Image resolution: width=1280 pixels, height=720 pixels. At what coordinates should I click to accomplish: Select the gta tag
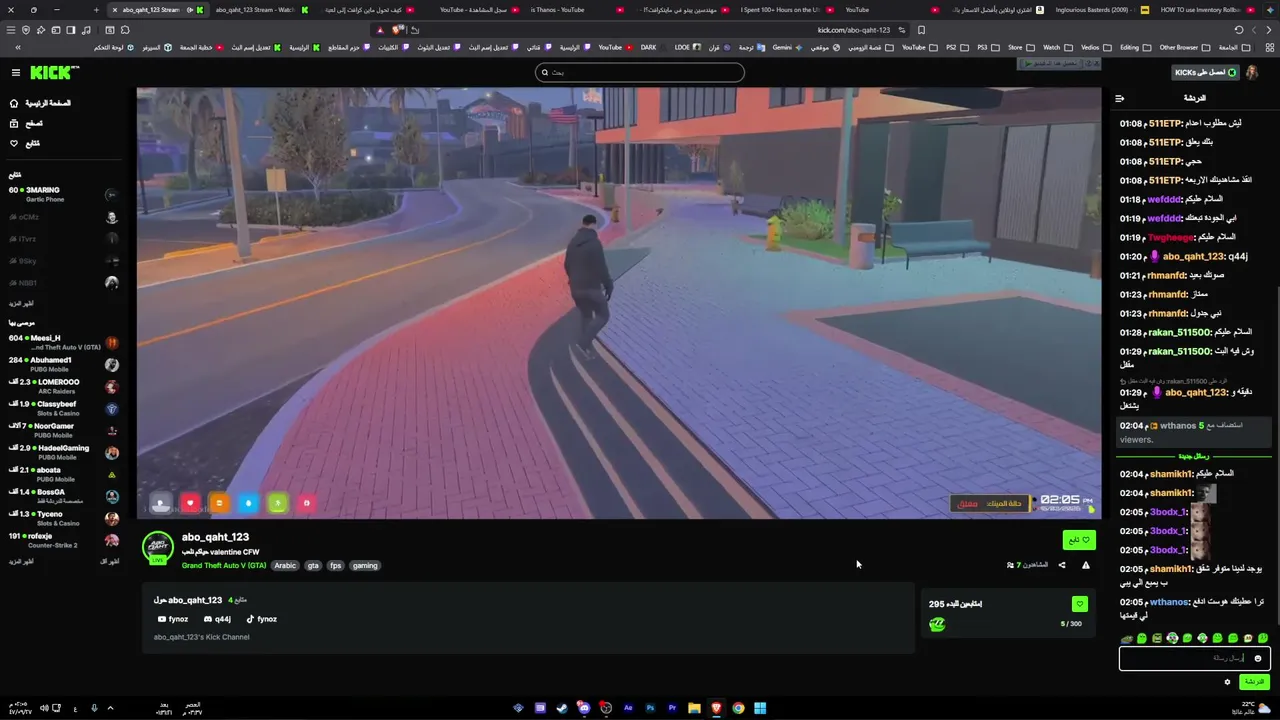(x=313, y=565)
